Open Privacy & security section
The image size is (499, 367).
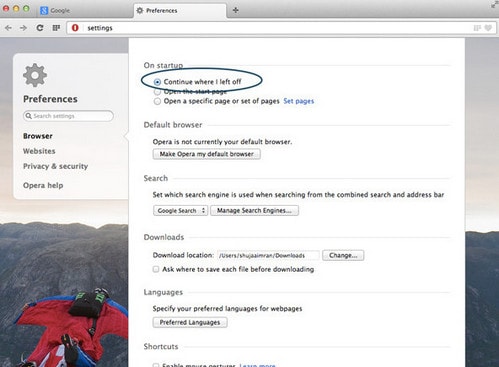coord(55,166)
